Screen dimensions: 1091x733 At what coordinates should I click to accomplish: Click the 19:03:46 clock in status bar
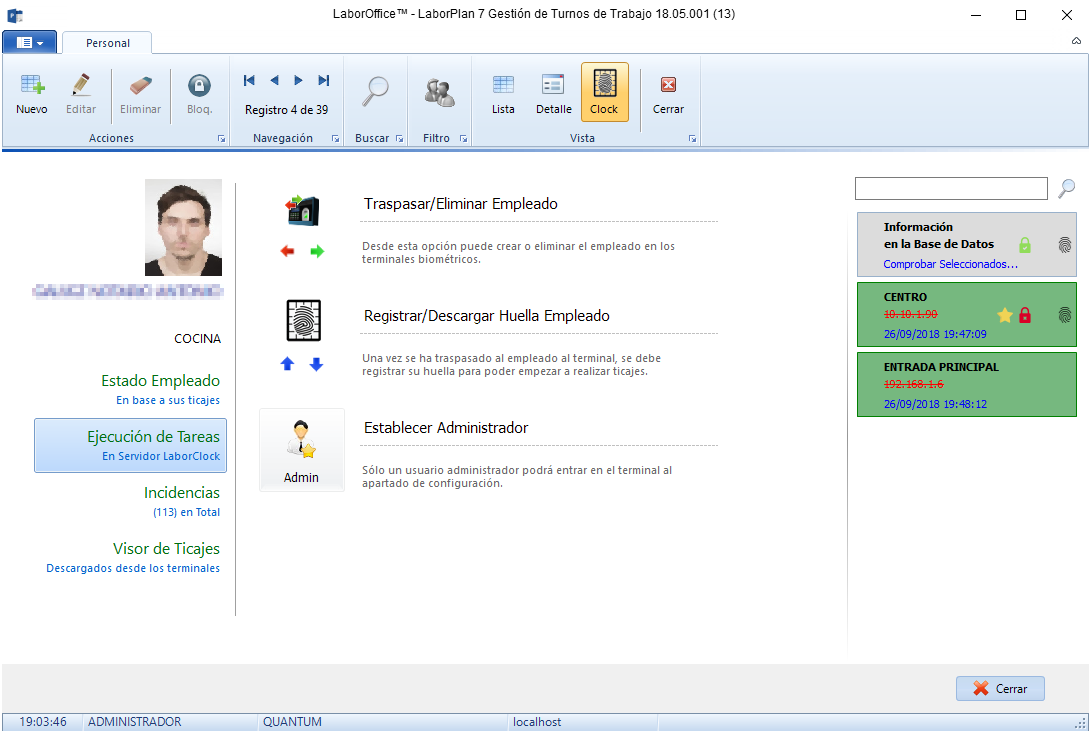point(42,722)
